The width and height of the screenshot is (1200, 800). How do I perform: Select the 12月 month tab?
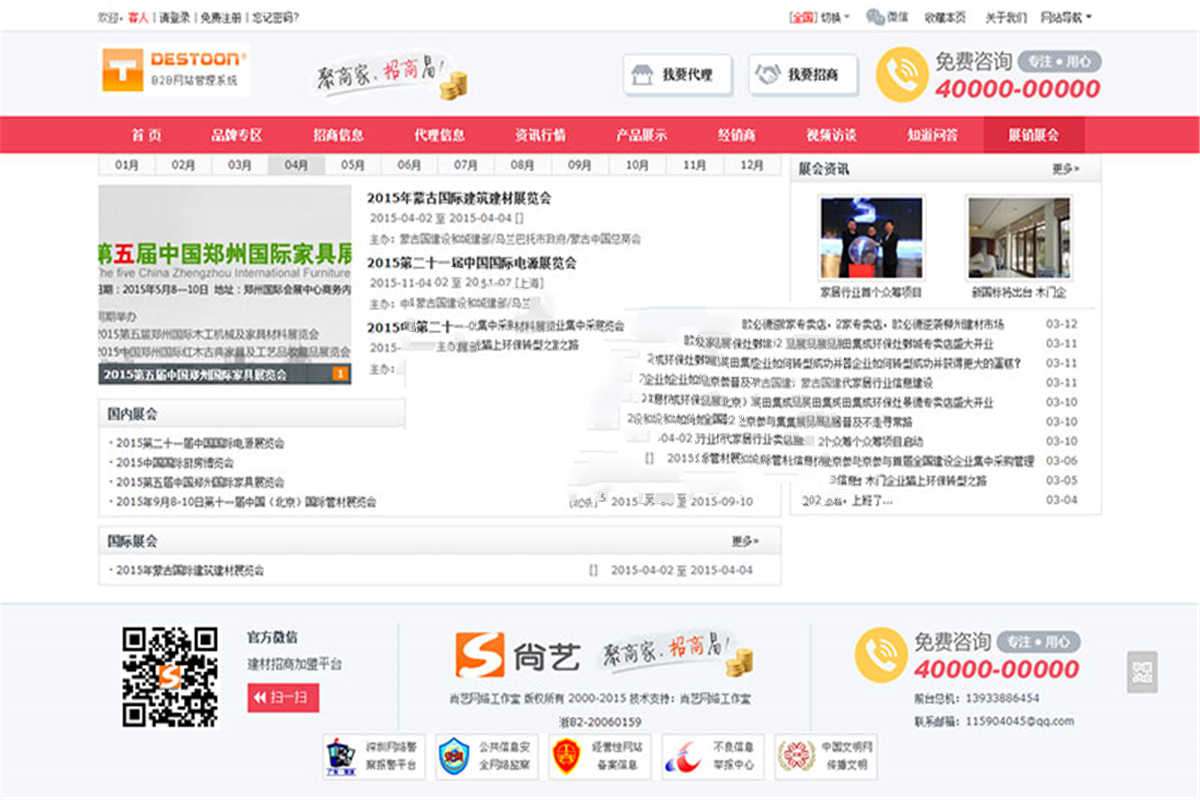752,165
